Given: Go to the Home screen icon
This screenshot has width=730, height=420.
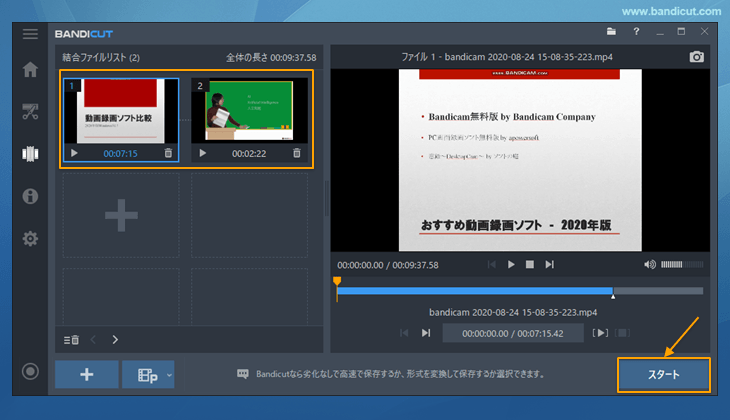Looking at the screenshot, I should [30, 69].
